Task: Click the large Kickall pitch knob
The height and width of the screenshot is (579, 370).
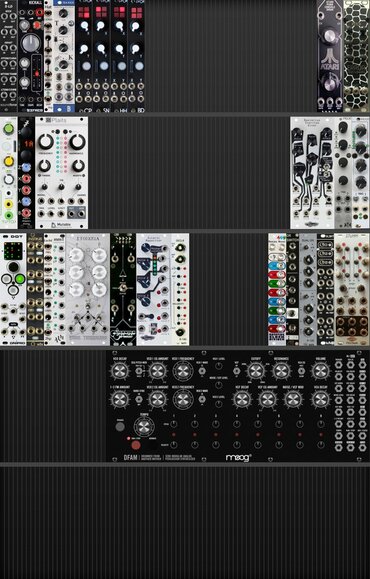Action: tap(30, 44)
